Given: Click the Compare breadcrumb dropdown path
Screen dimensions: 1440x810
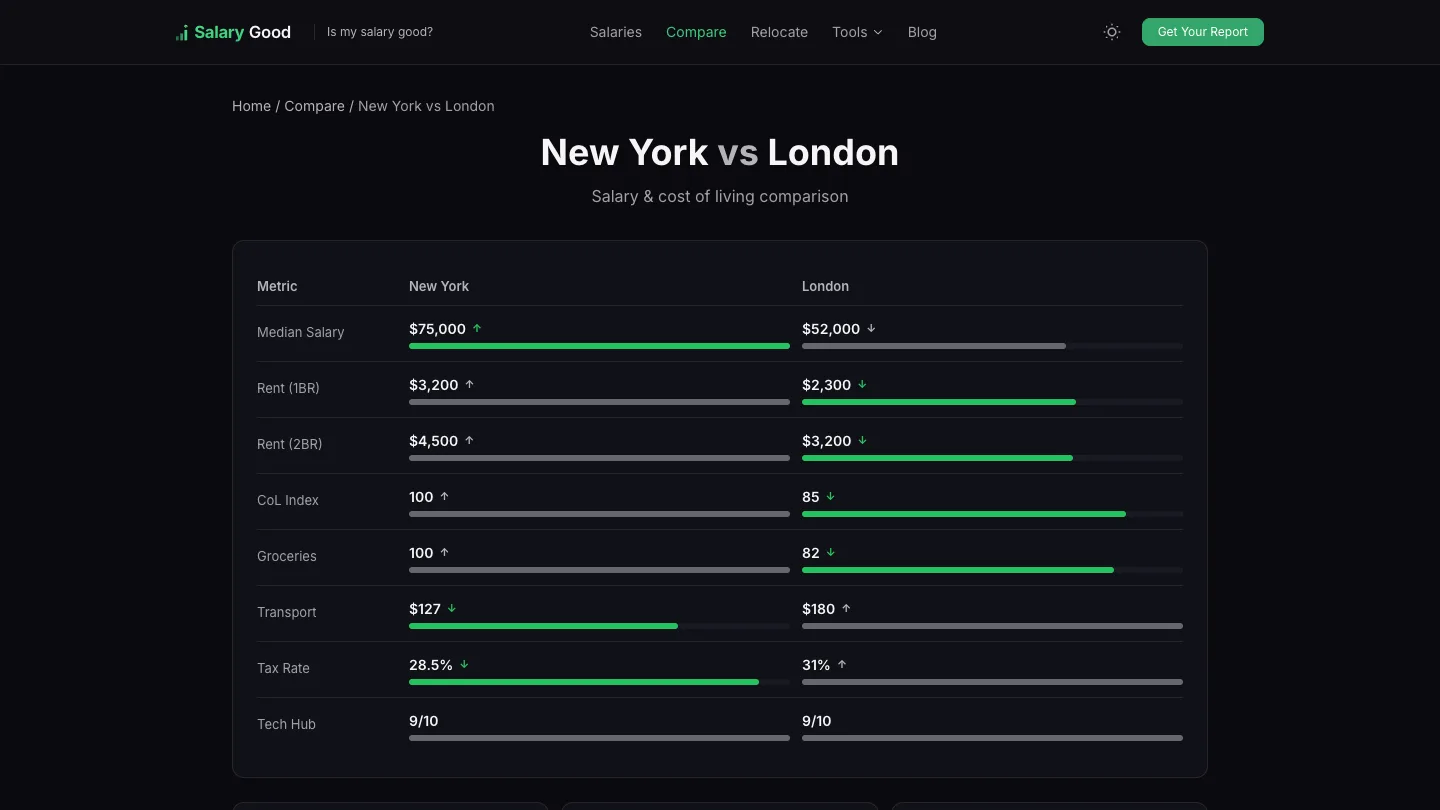Looking at the screenshot, I should pos(314,106).
